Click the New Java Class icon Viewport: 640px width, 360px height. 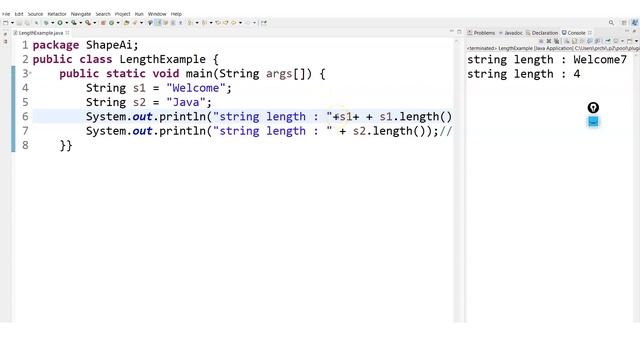(111, 23)
